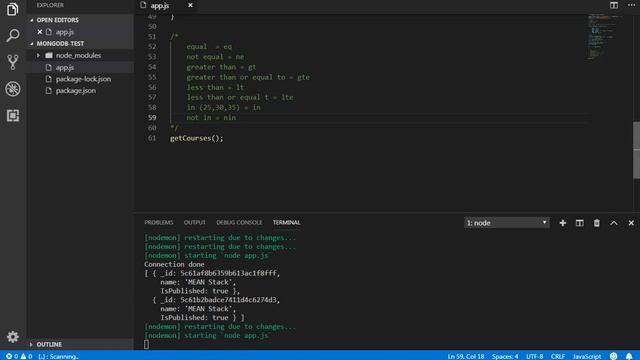Split the terminal panel
The width and height of the screenshot is (640, 360).
click(x=580, y=223)
